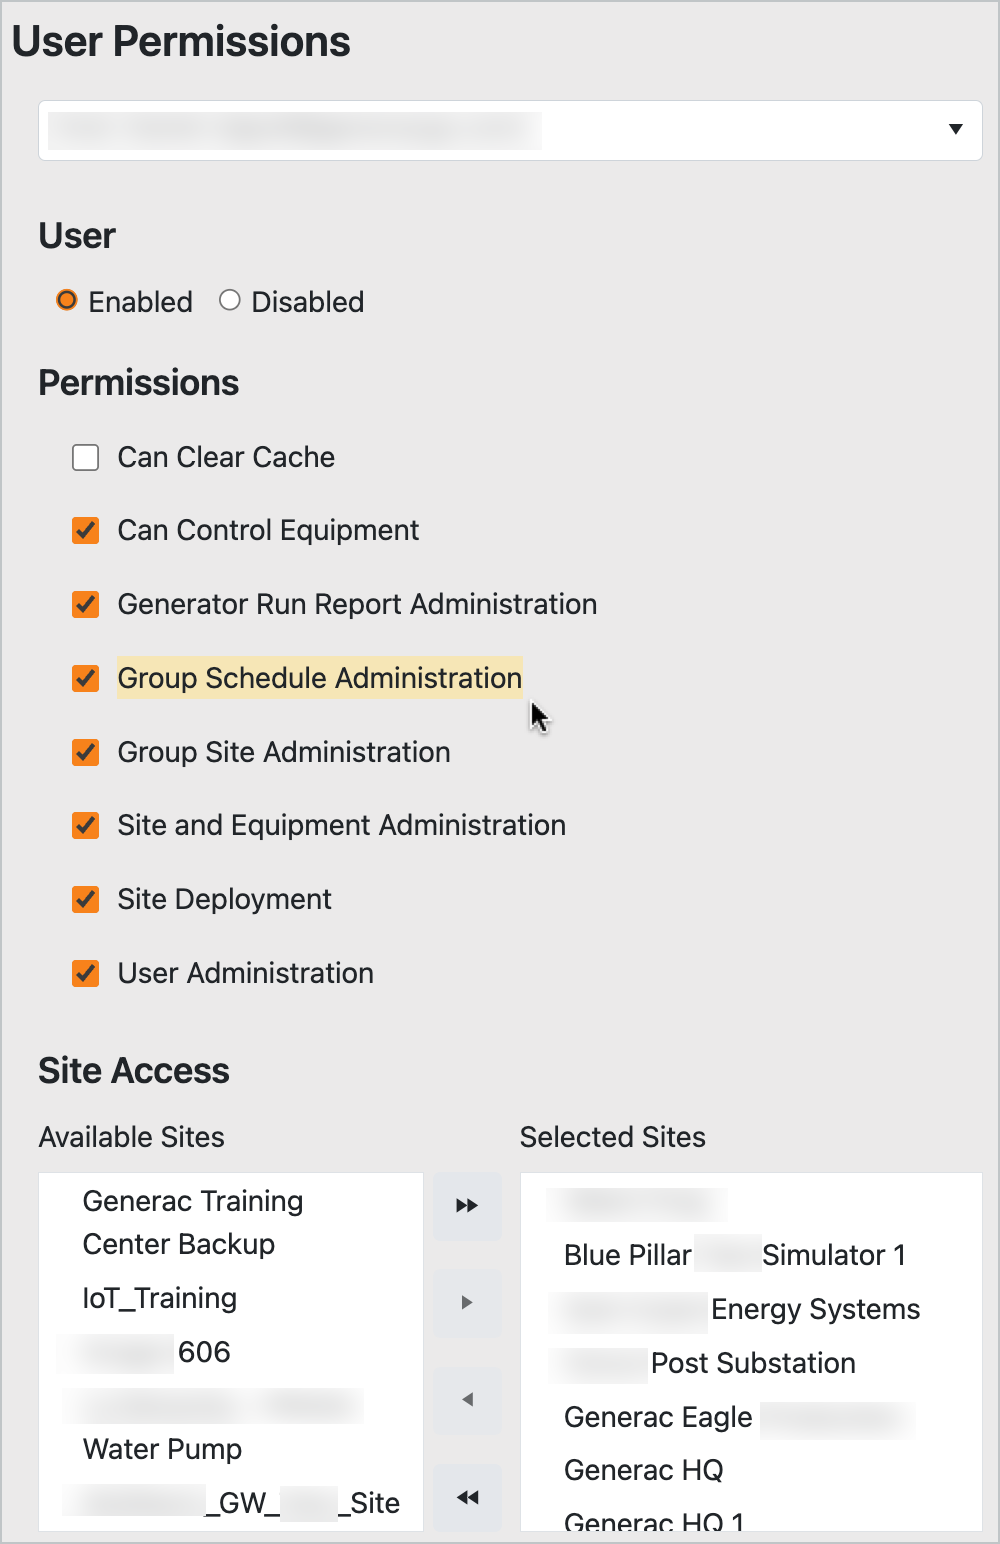Check the Can Clear Cache checkbox
This screenshot has width=1000, height=1544.
pos(86,458)
